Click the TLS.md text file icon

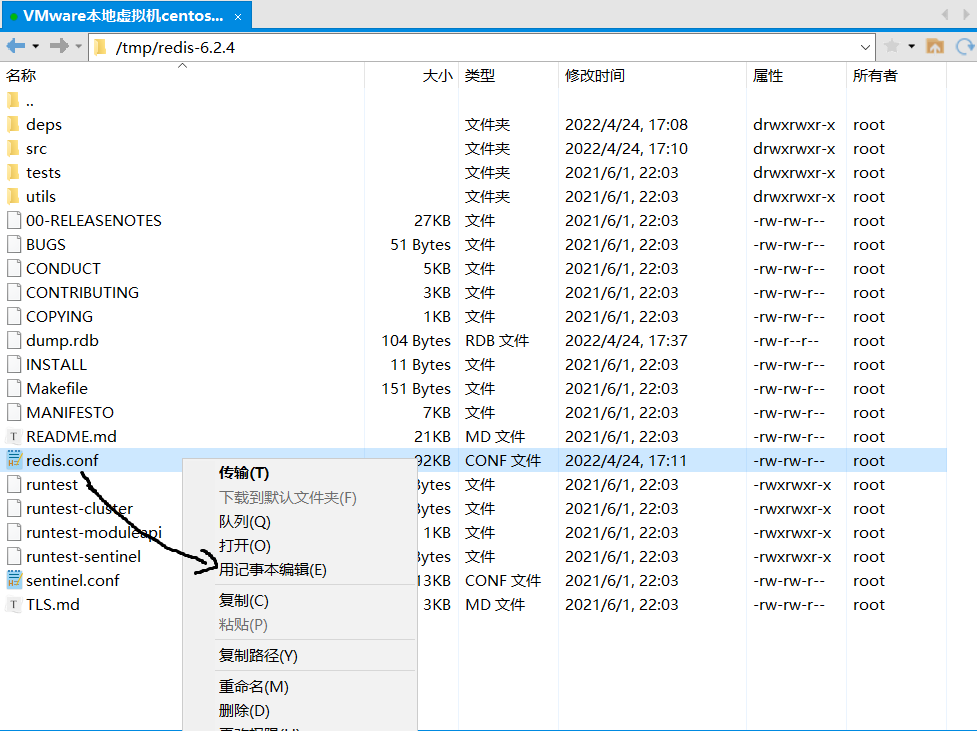tap(14, 604)
